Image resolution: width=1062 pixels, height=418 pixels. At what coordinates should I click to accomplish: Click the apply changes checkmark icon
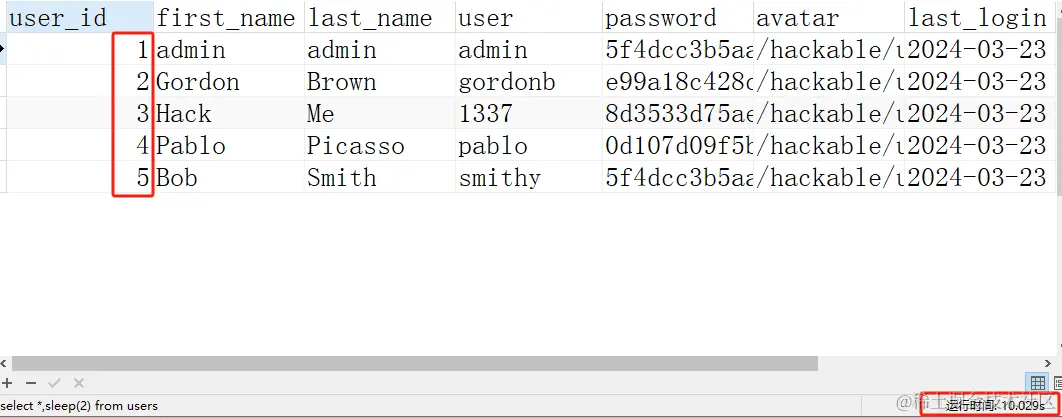point(55,383)
